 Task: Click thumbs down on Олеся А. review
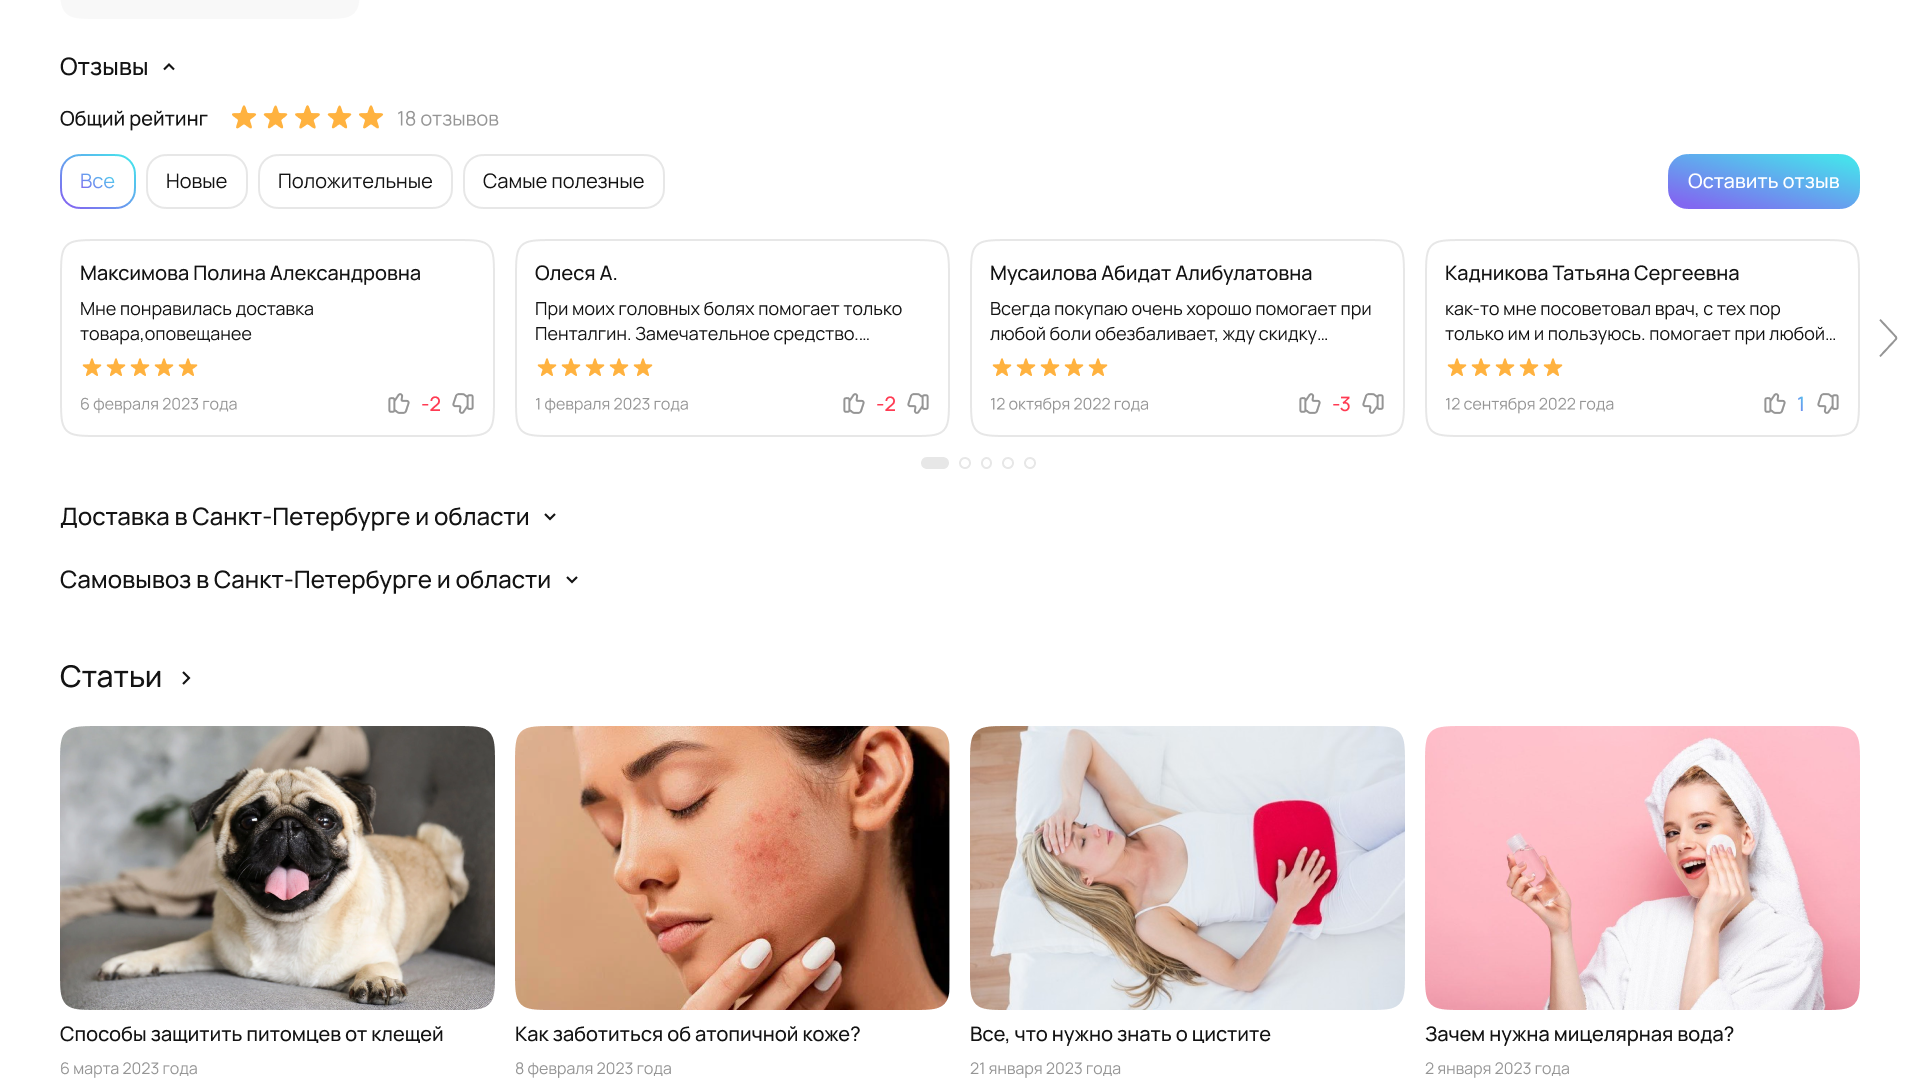(x=918, y=404)
